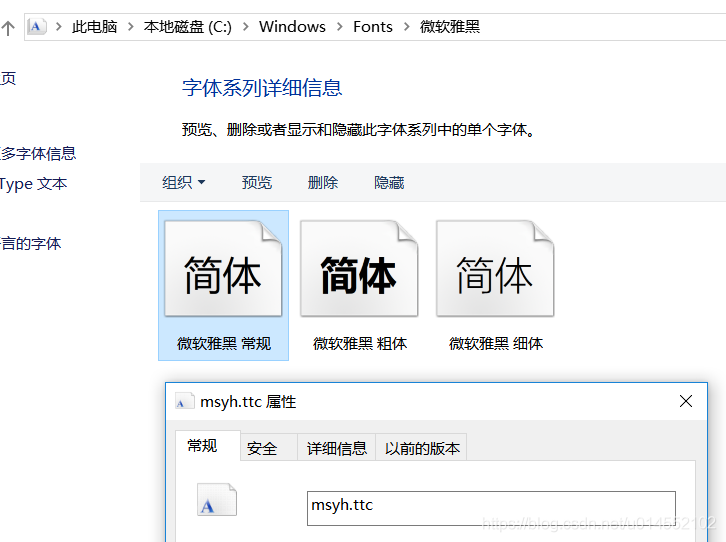Screen dimensions: 726x542
Task: Switch to 以前的版本 tab
Action: [421, 448]
